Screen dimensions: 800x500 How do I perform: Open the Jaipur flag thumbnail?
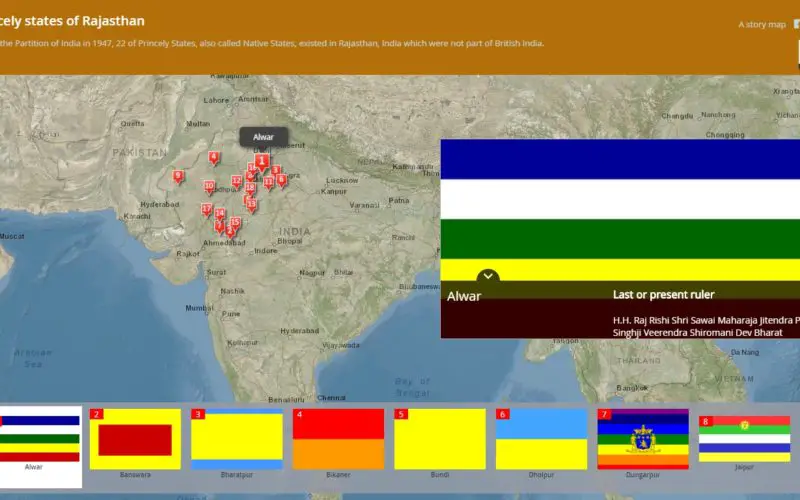(744, 439)
